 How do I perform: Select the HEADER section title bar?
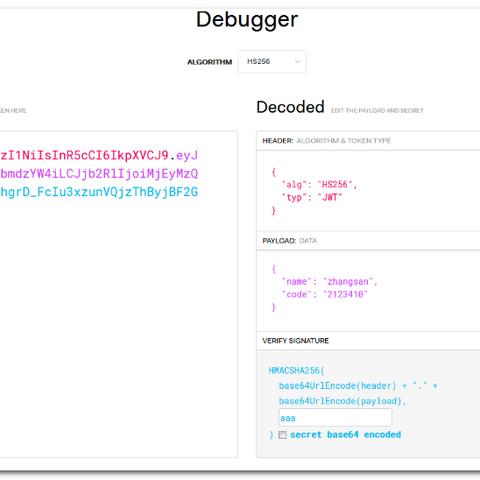(x=368, y=141)
